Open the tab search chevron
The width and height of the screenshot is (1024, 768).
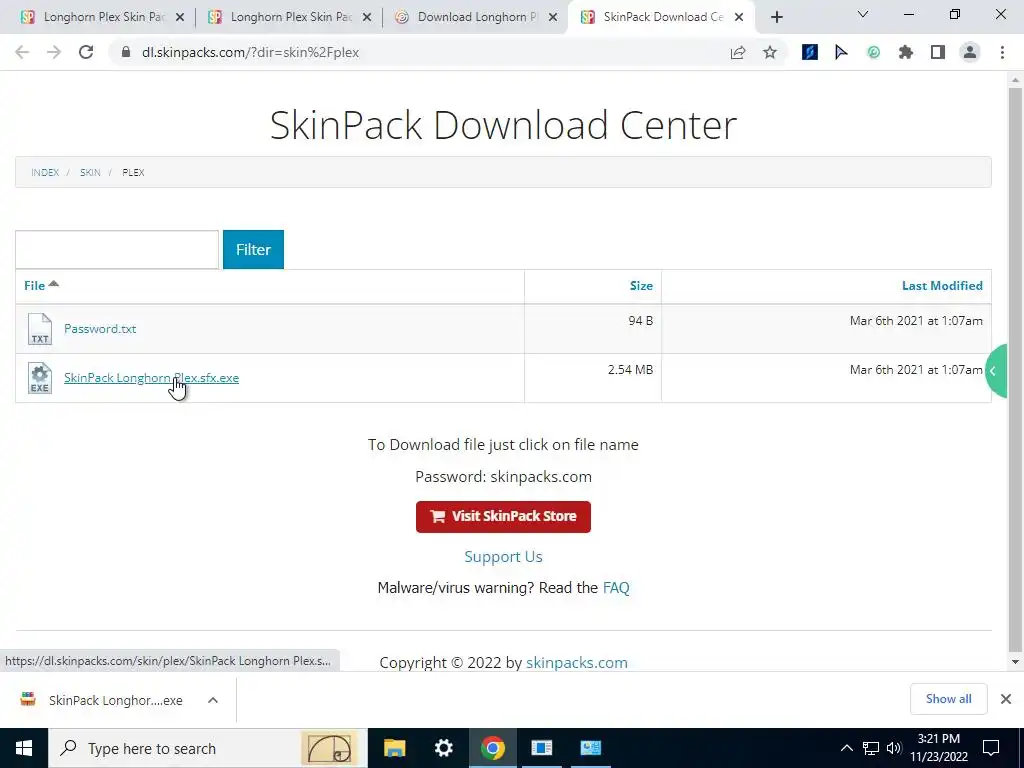(x=863, y=14)
